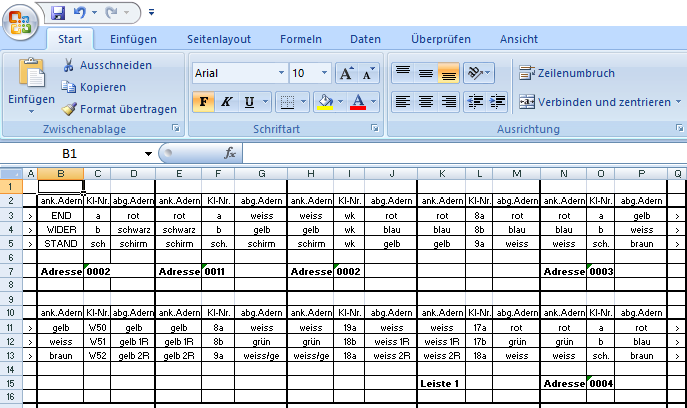Open the Redo history dropdown arrow
The height and width of the screenshot is (408, 687).
coord(126,13)
